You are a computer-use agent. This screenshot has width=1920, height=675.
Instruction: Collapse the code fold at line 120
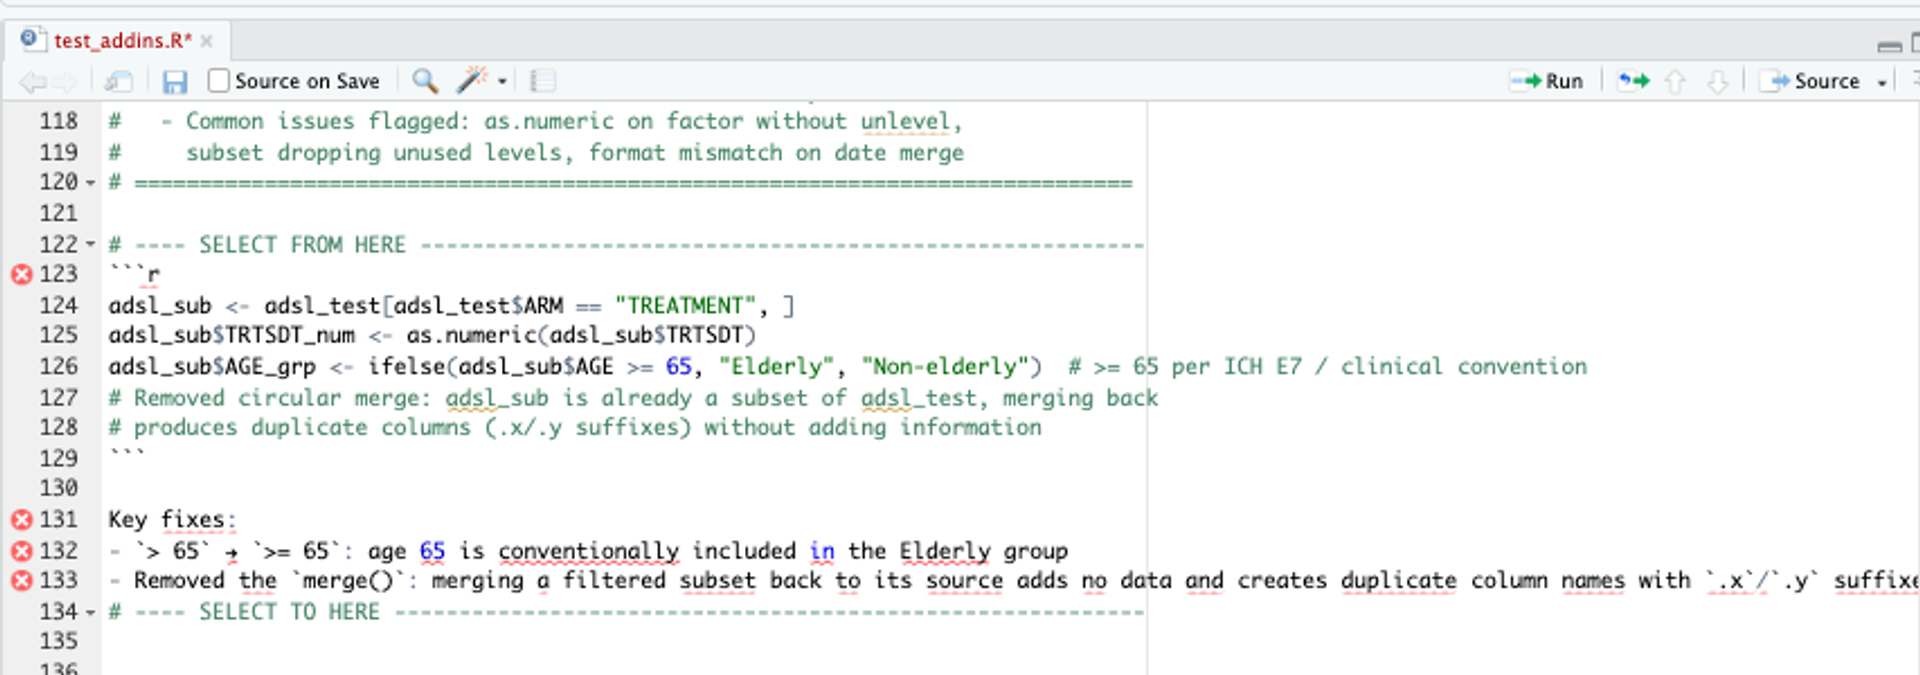click(91, 183)
